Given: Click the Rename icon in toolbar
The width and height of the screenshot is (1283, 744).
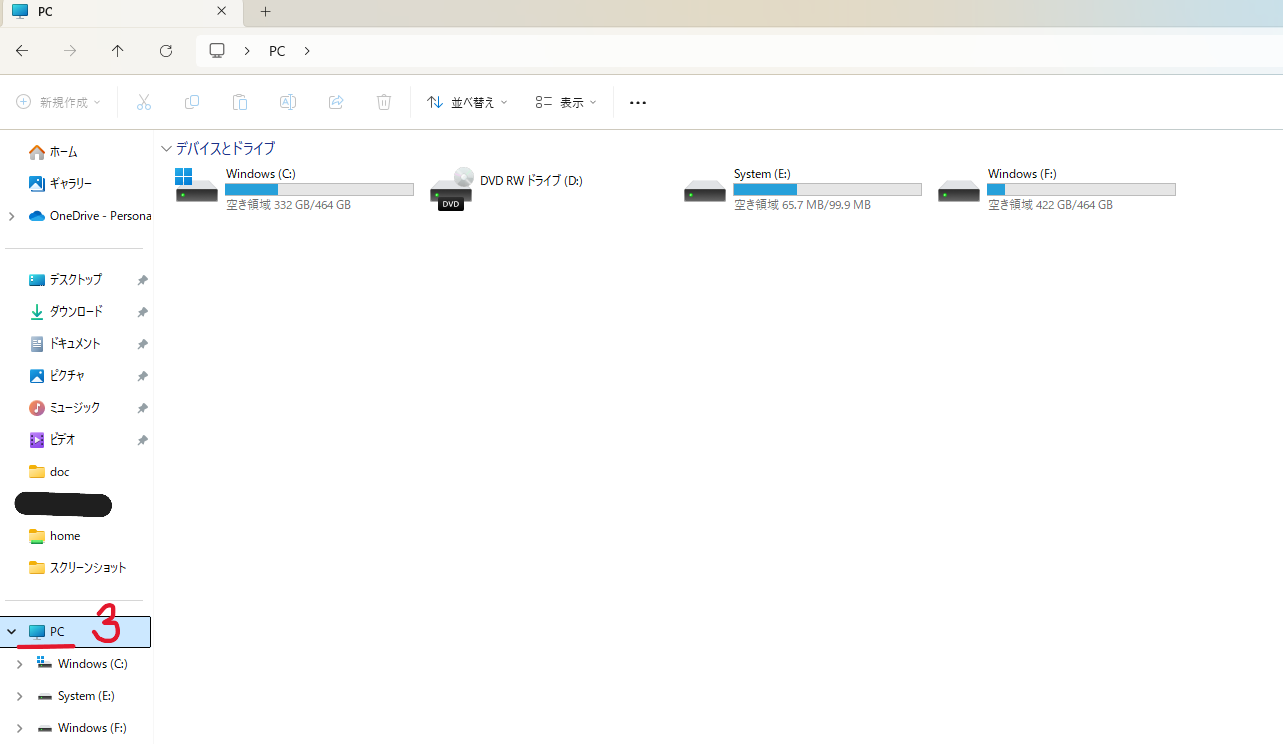Looking at the screenshot, I should [x=288, y=102].
